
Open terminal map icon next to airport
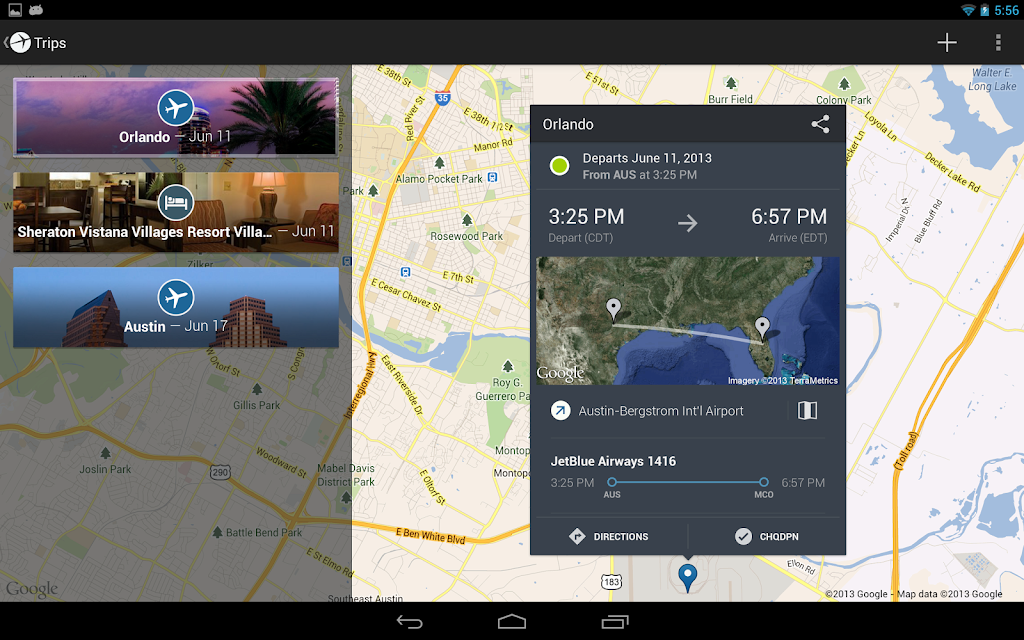pyautogui.click(x=807, y=410)
